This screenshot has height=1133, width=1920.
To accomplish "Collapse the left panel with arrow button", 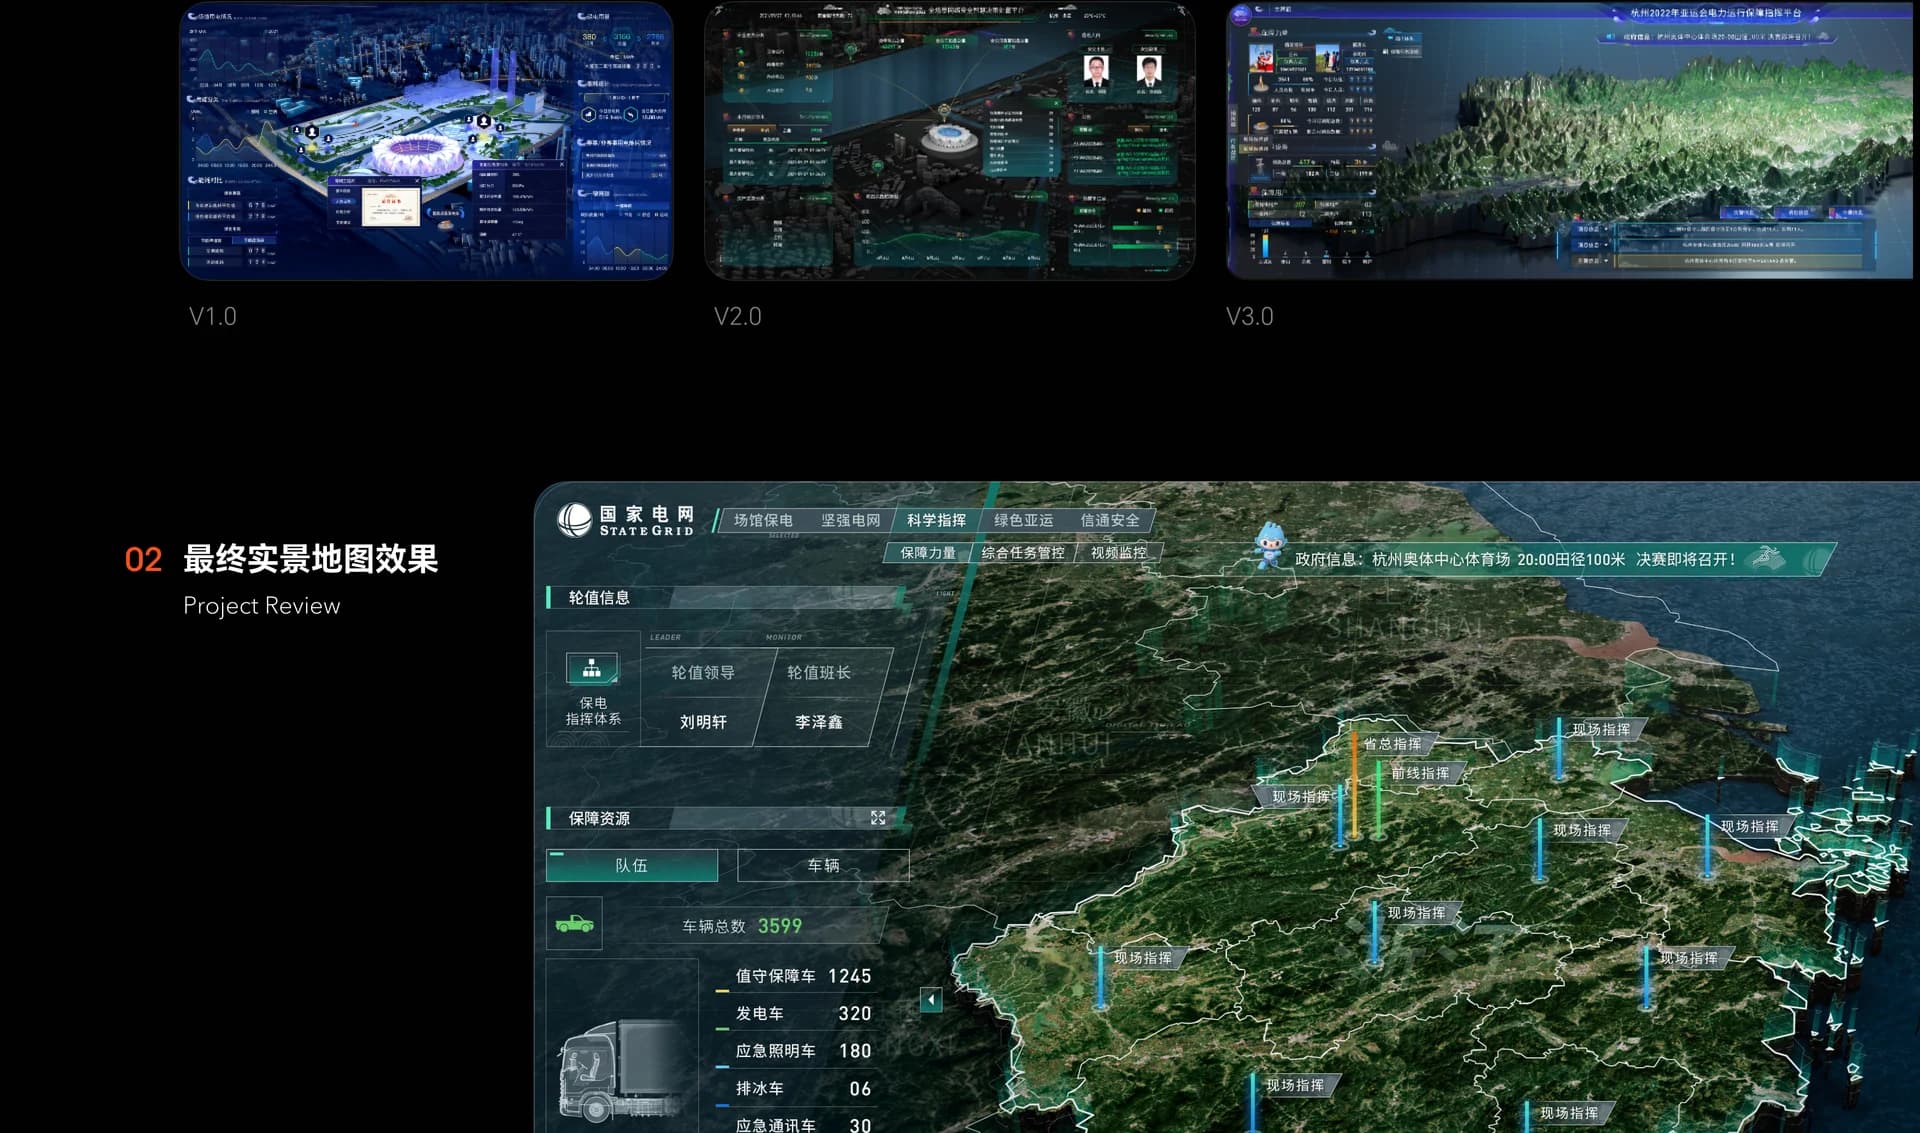I will click(x=931, y=999).
